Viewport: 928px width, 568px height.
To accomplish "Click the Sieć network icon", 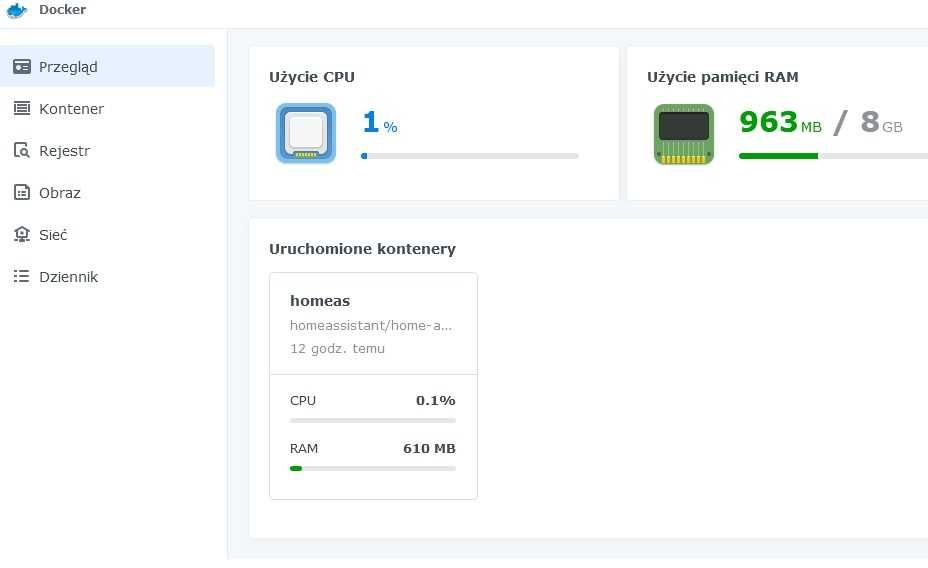I will coord(21,235).
